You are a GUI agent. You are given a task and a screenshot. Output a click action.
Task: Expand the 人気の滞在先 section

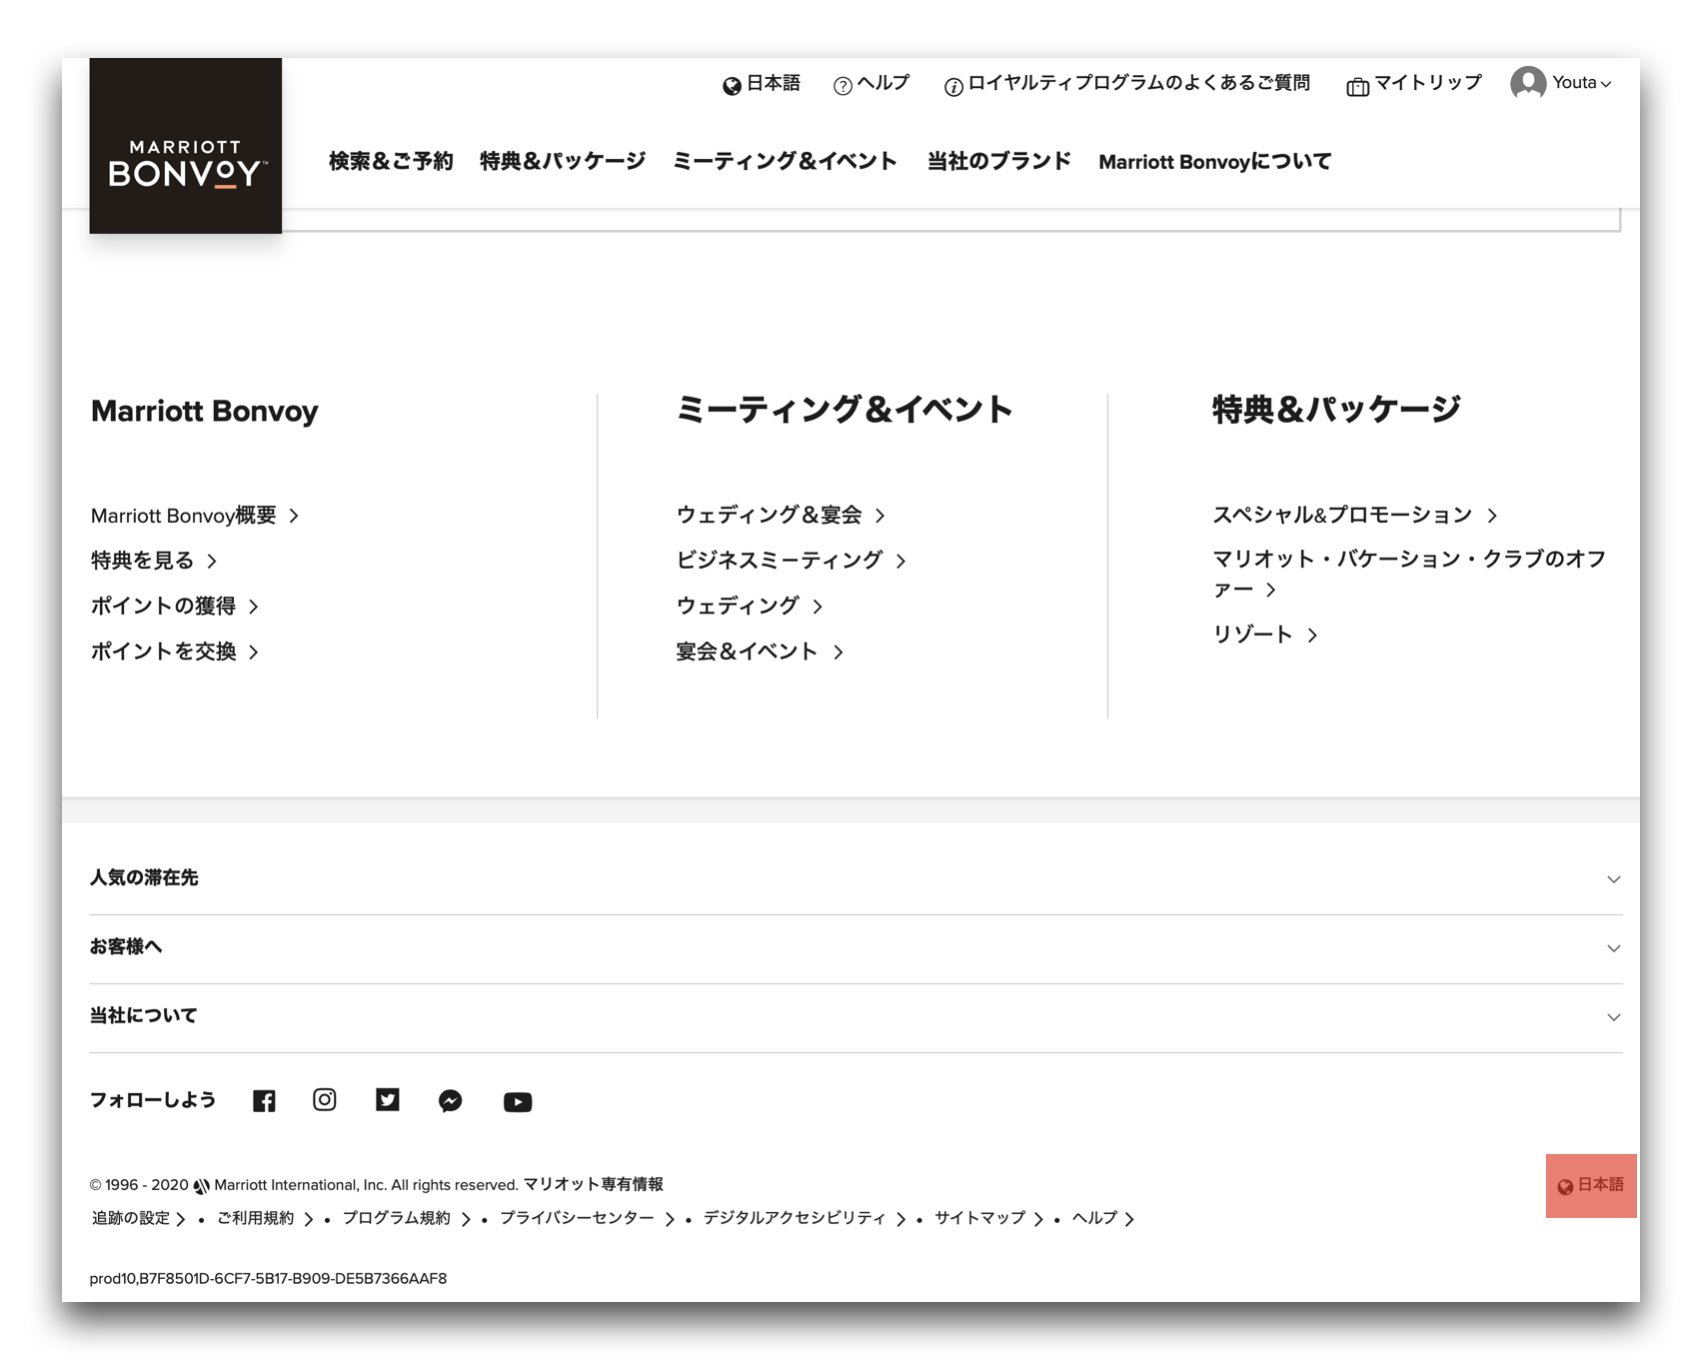[x=856, y=878]
